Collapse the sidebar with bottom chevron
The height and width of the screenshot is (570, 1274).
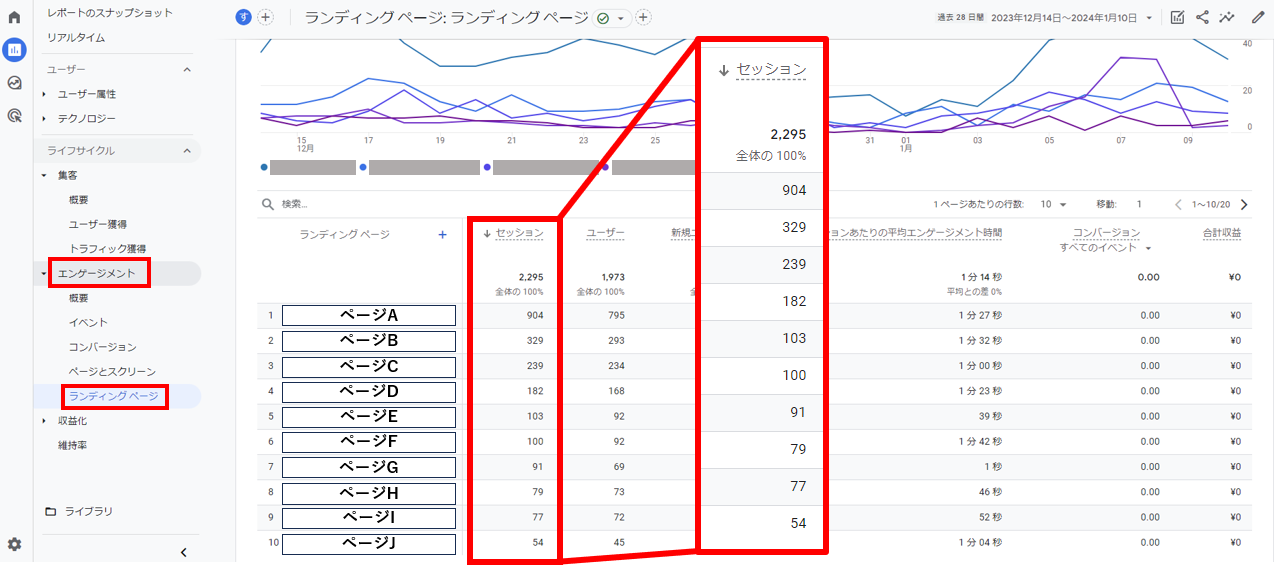click(183, 552)
